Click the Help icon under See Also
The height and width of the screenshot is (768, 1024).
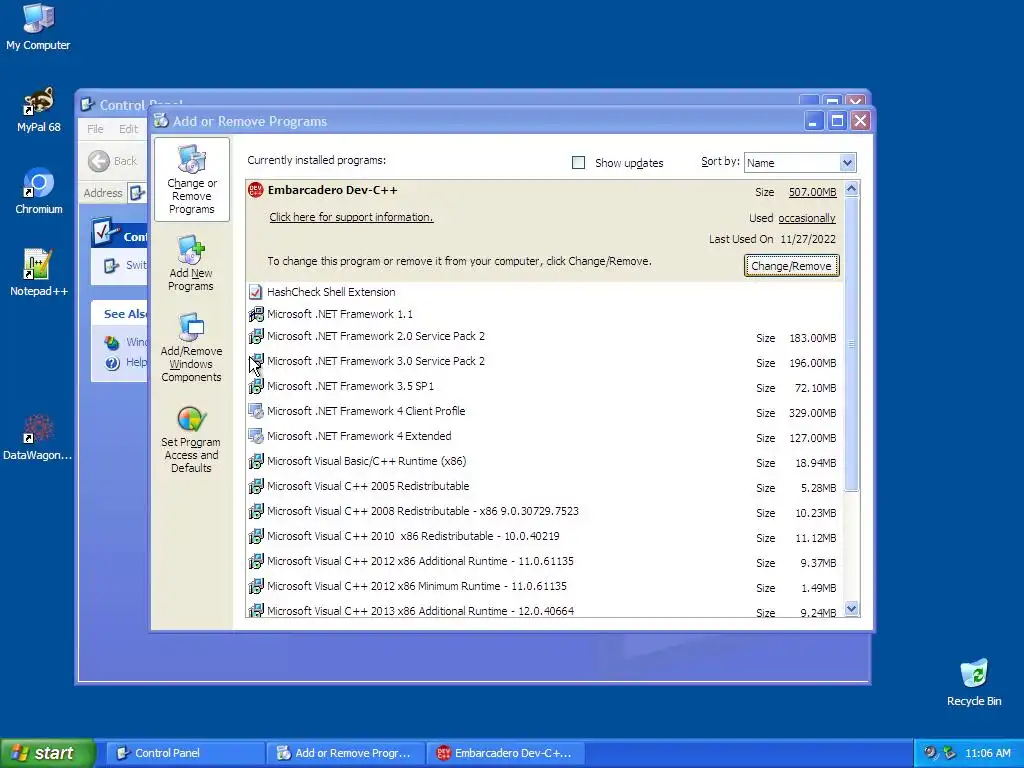112,362
